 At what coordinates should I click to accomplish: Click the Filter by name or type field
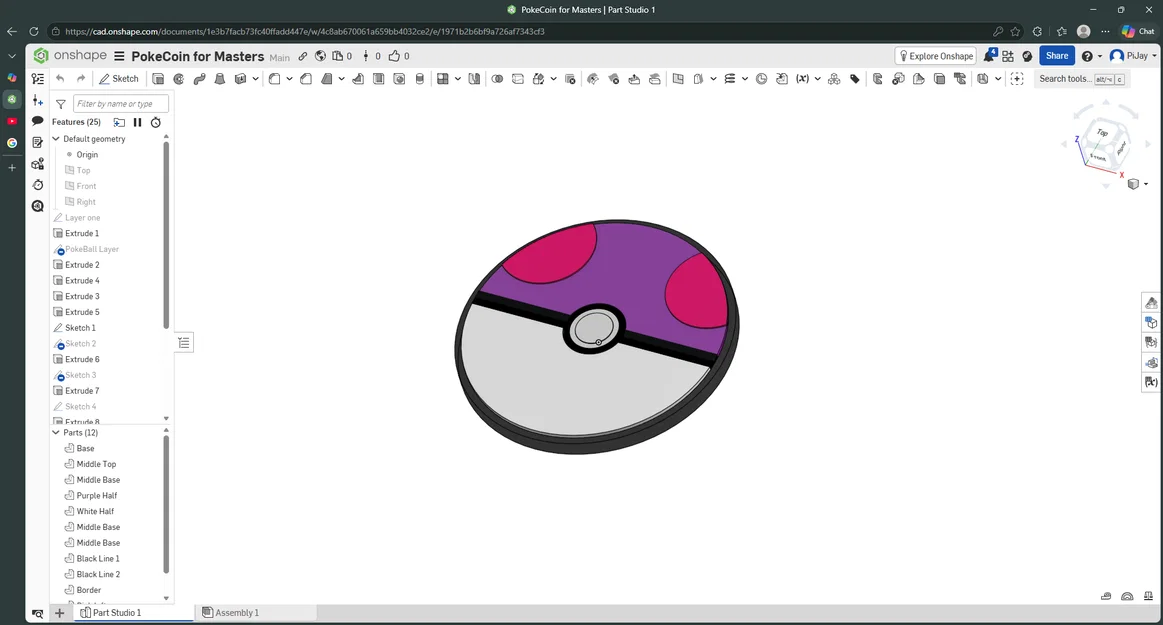pyautogui.click(x=121, y=104)
